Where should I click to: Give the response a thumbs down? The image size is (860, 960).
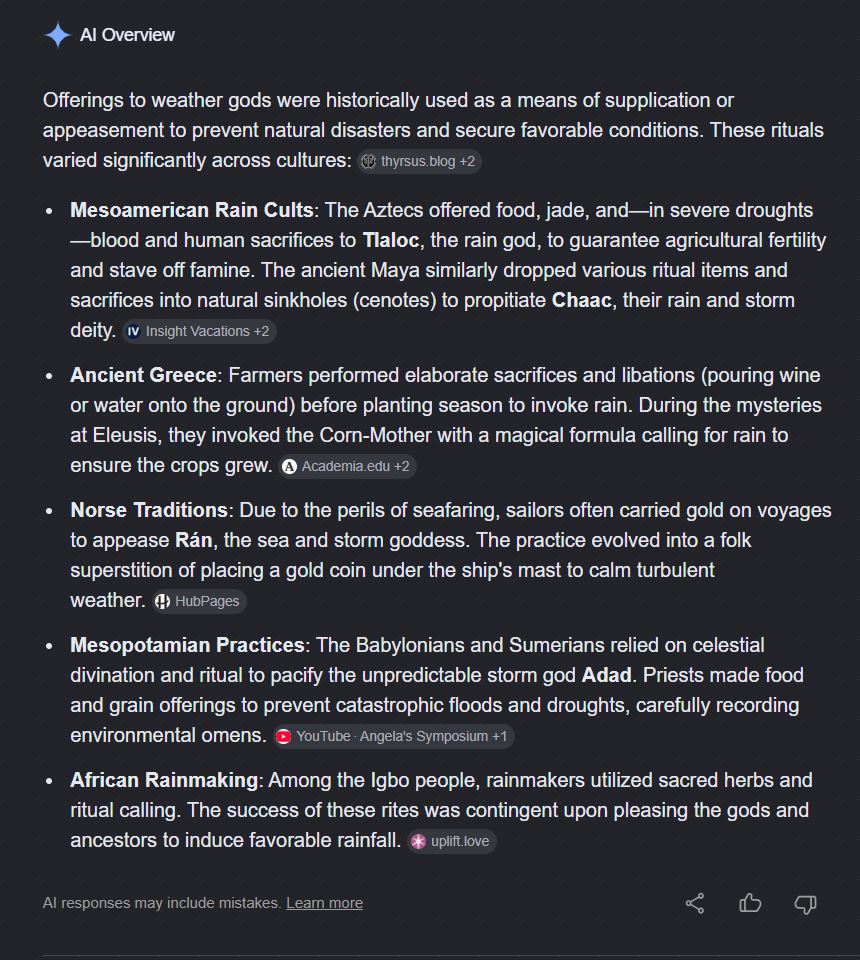coord(805,904)
